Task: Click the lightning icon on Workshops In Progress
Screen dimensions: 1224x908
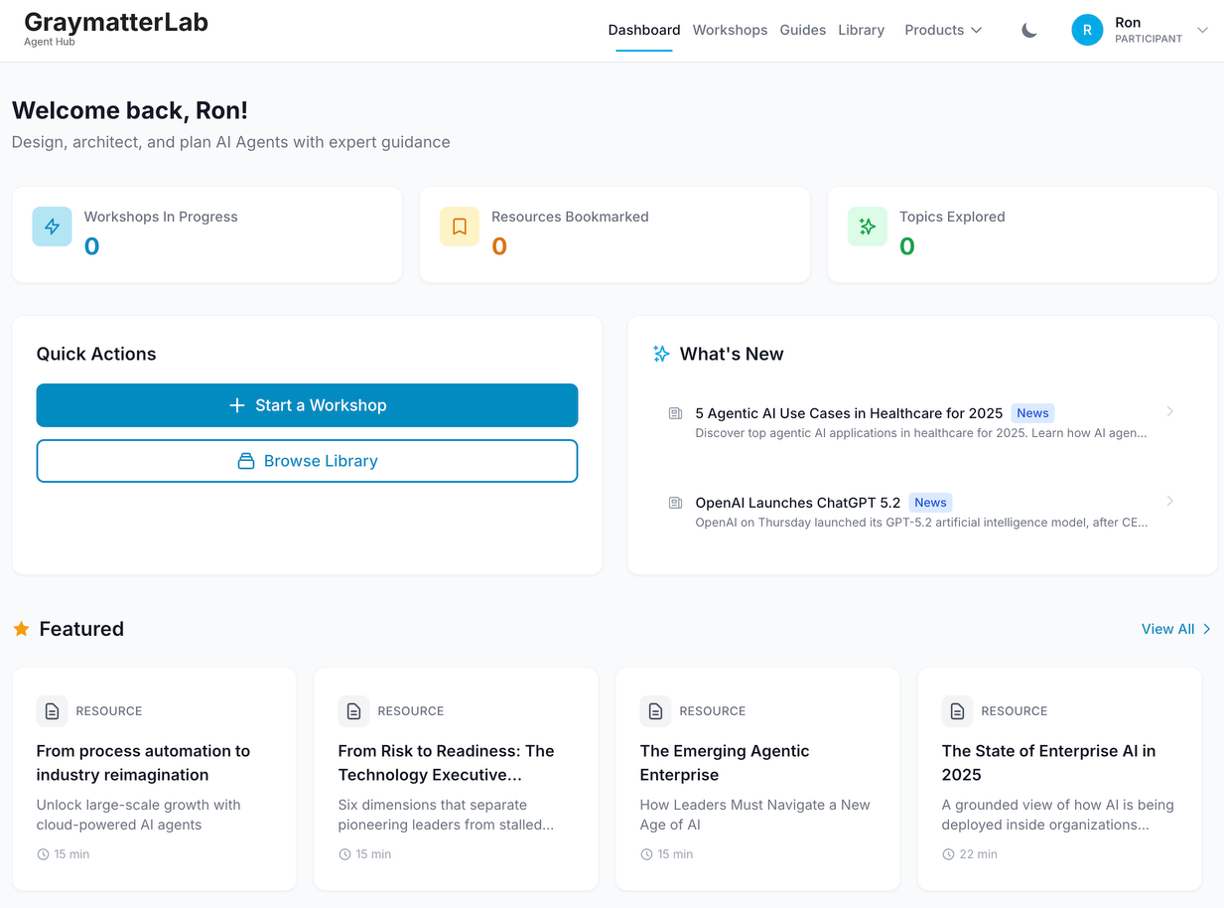Action: (x=52, y=227)
